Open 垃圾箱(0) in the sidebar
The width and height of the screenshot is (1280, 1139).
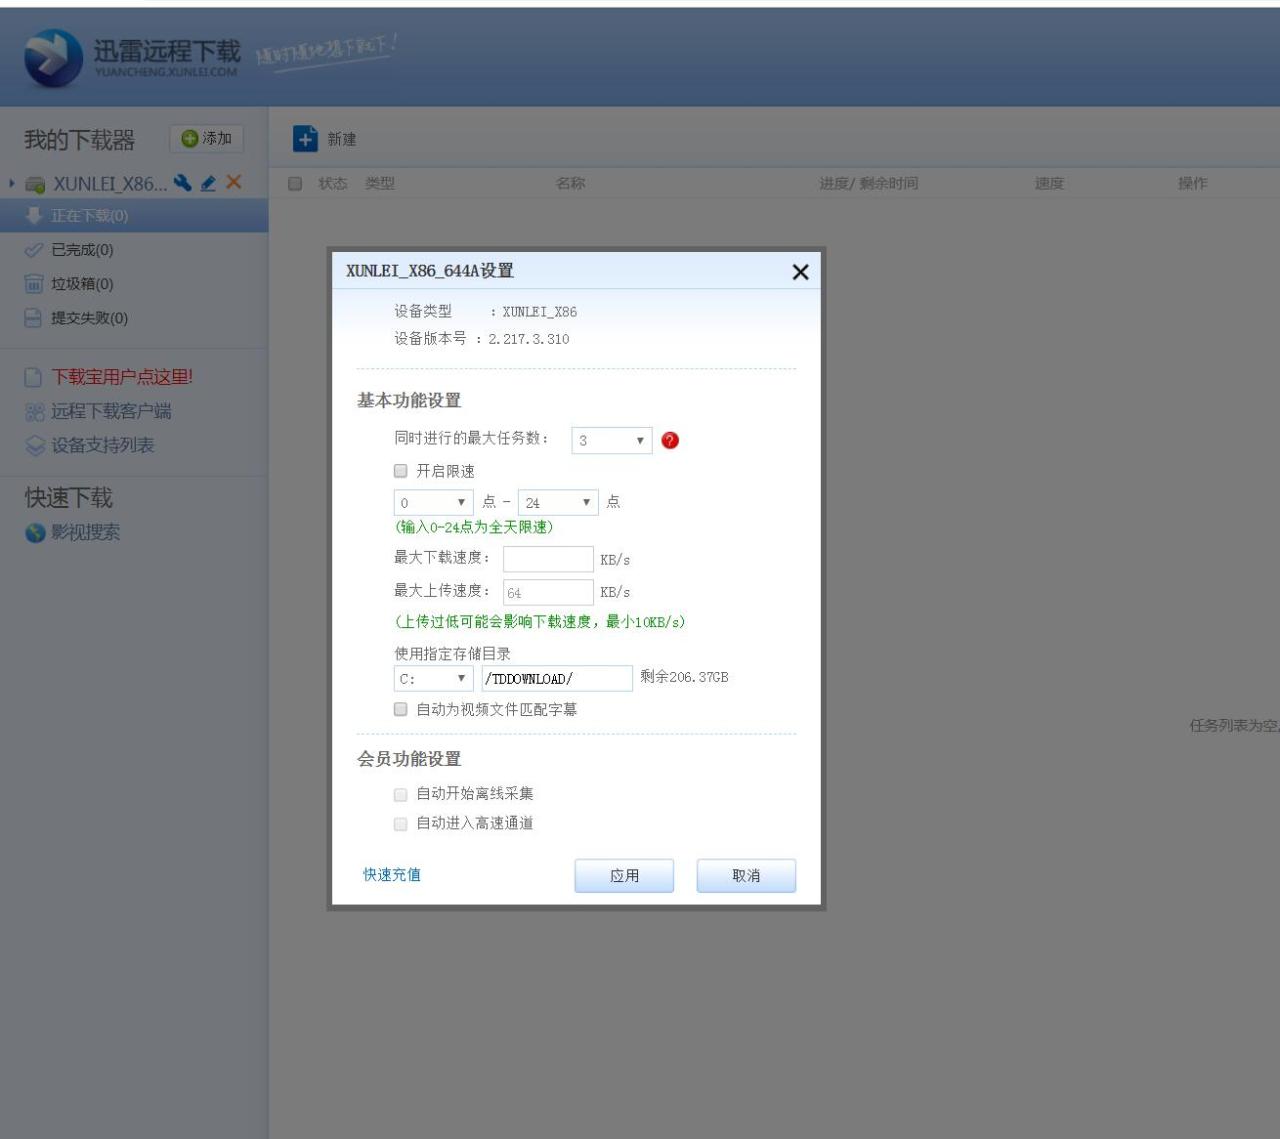coord(82,284)
